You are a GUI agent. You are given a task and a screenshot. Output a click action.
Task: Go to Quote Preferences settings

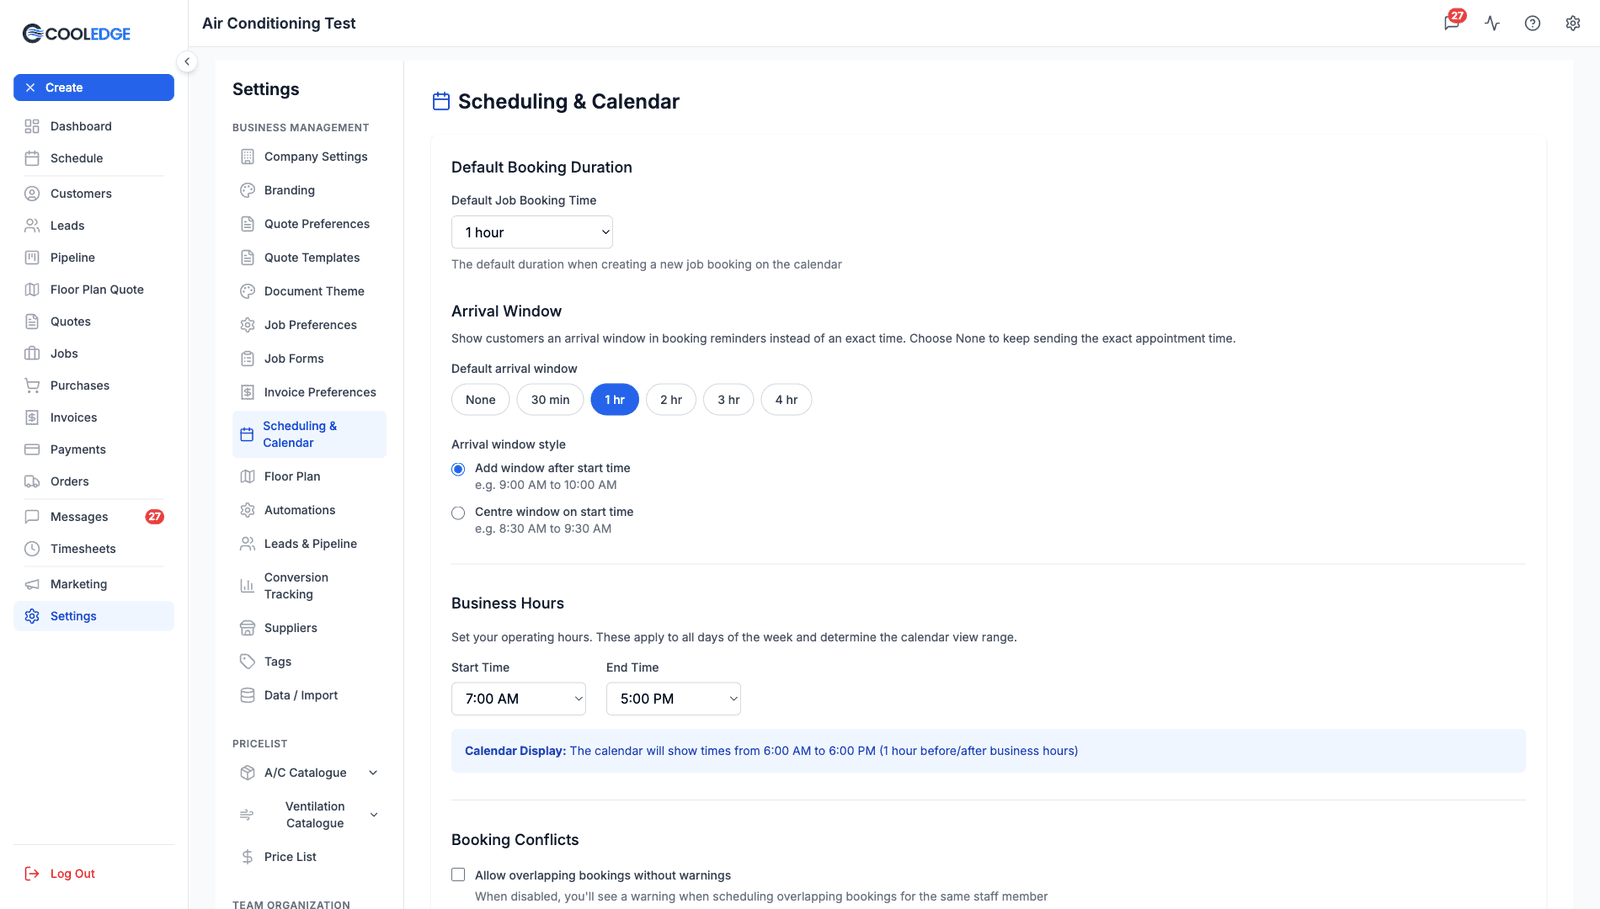[309, 224]
